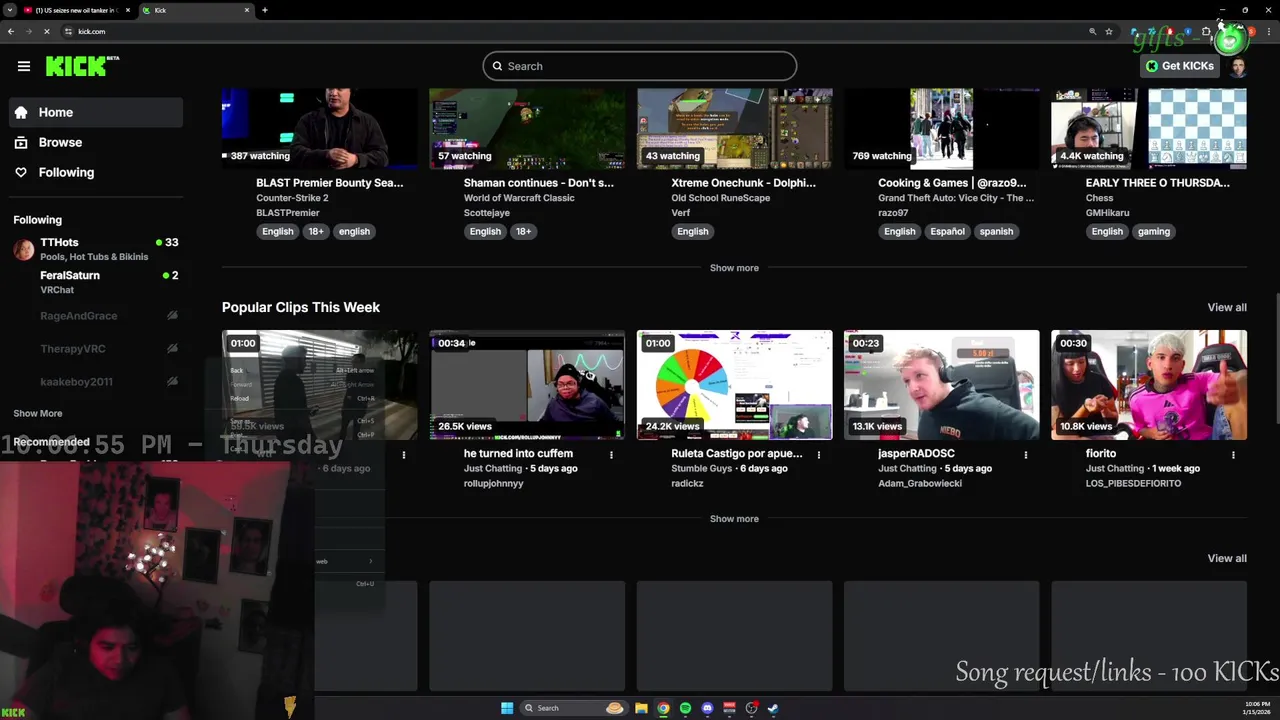The height and width of the screenshot is (720, 1280).
Task: Switch to the Kick browser tab
Action: point(195,10)
